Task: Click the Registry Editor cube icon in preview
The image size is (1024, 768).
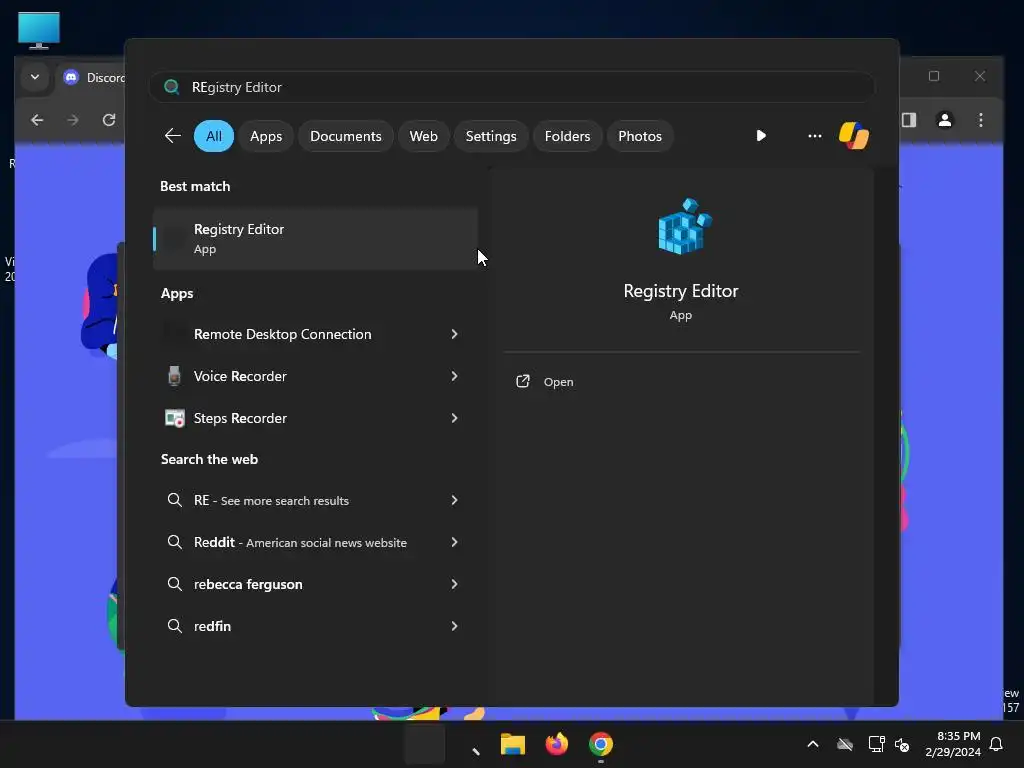Action: pyautogui.click(x=684, y=226)
